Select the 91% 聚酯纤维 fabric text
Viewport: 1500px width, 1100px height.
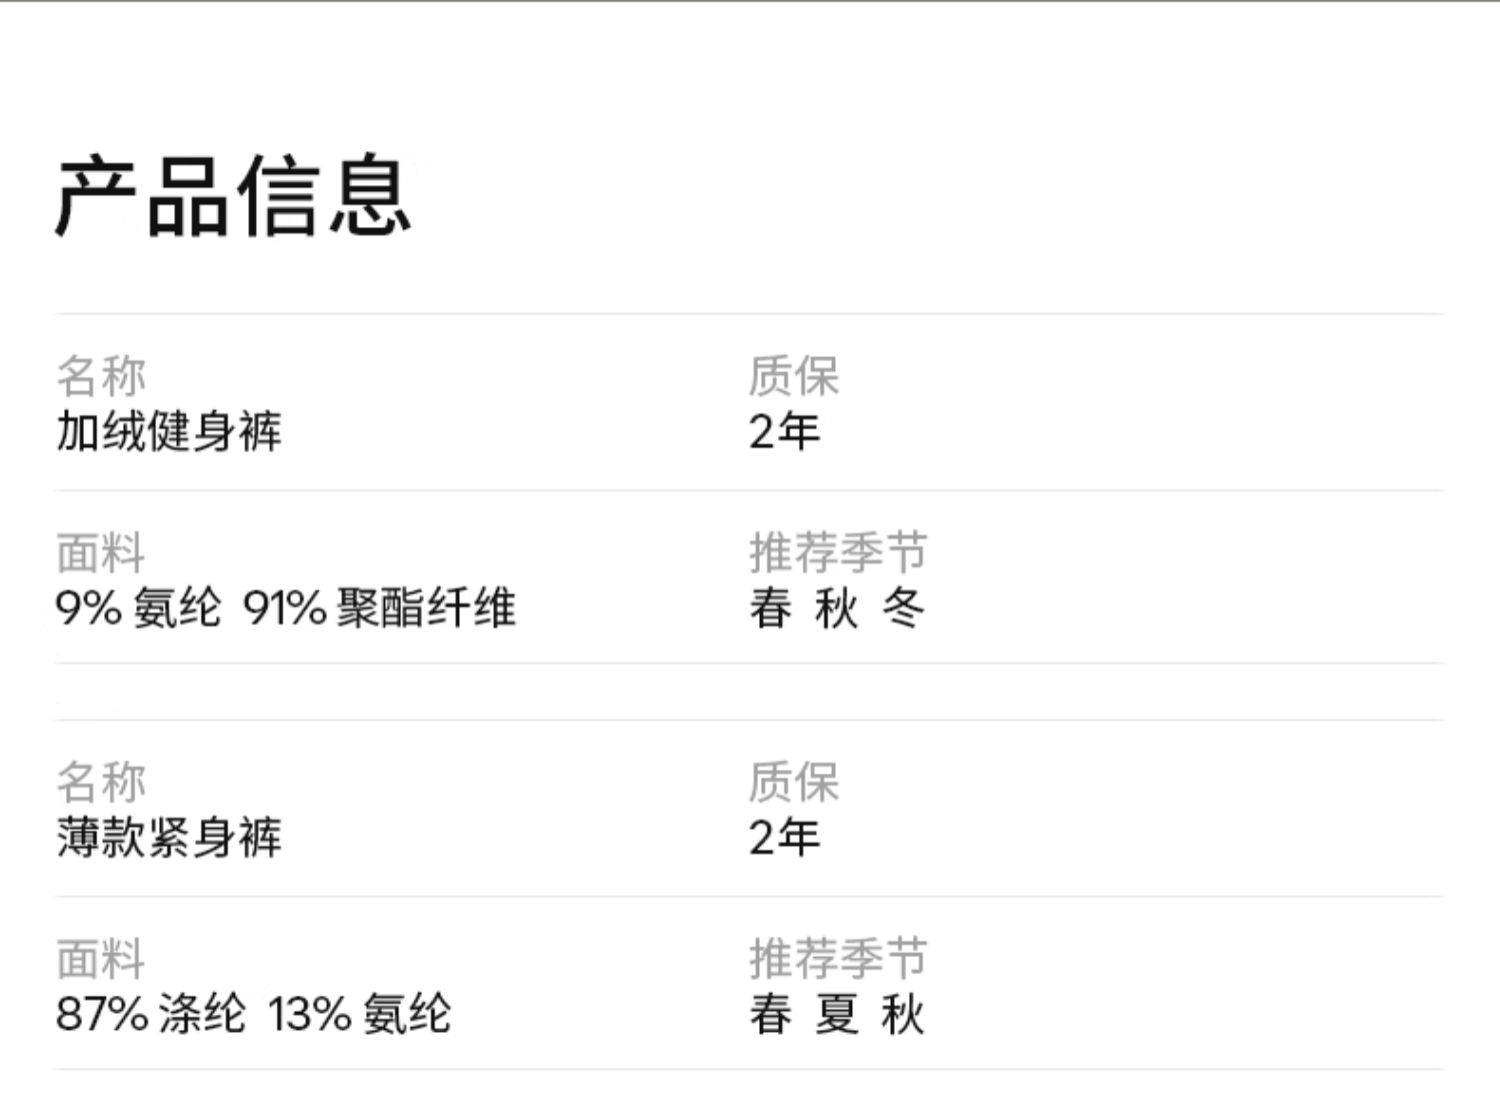coord(379,608)
